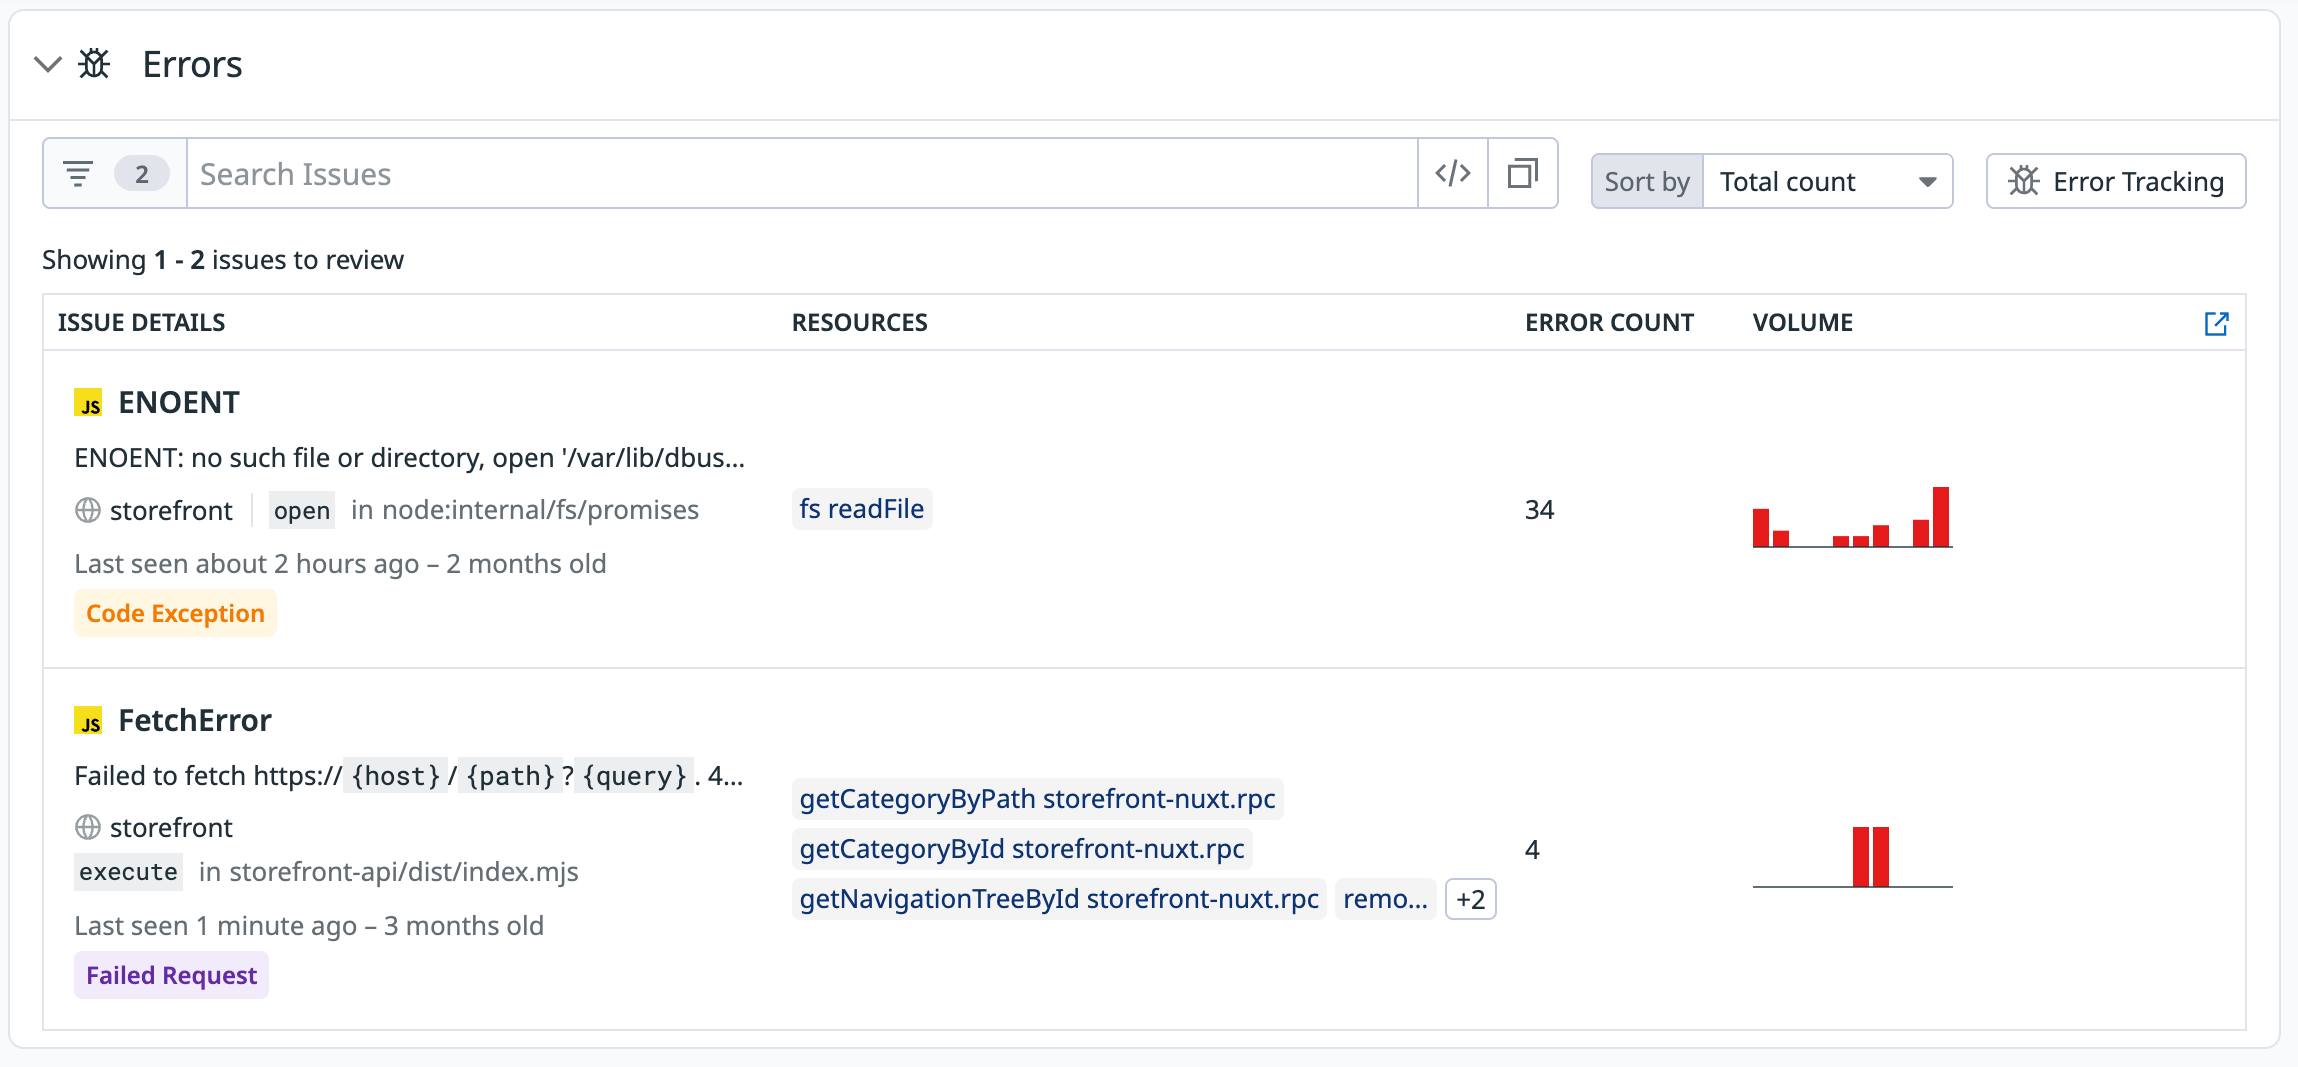Image resolution: width=2298 pixels, height=1067 pixels.
Task: Click the copy icon next to search
Action: click(x=1522, y=174)
